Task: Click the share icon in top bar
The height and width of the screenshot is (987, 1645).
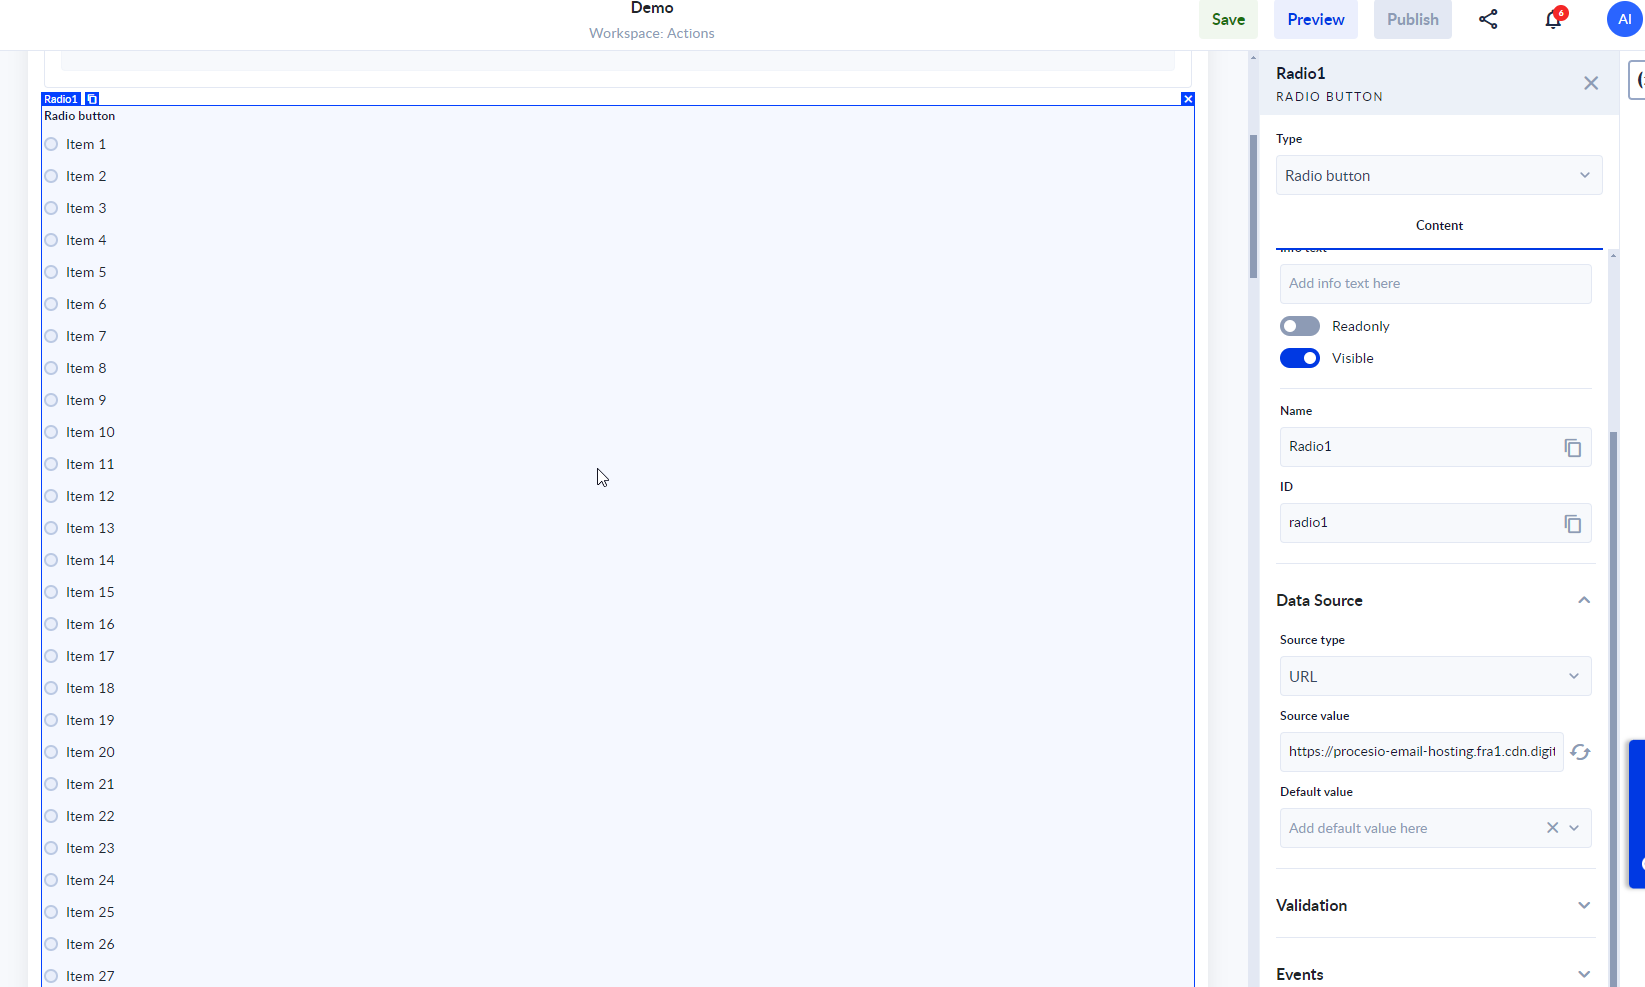Action: (1488, 19)
